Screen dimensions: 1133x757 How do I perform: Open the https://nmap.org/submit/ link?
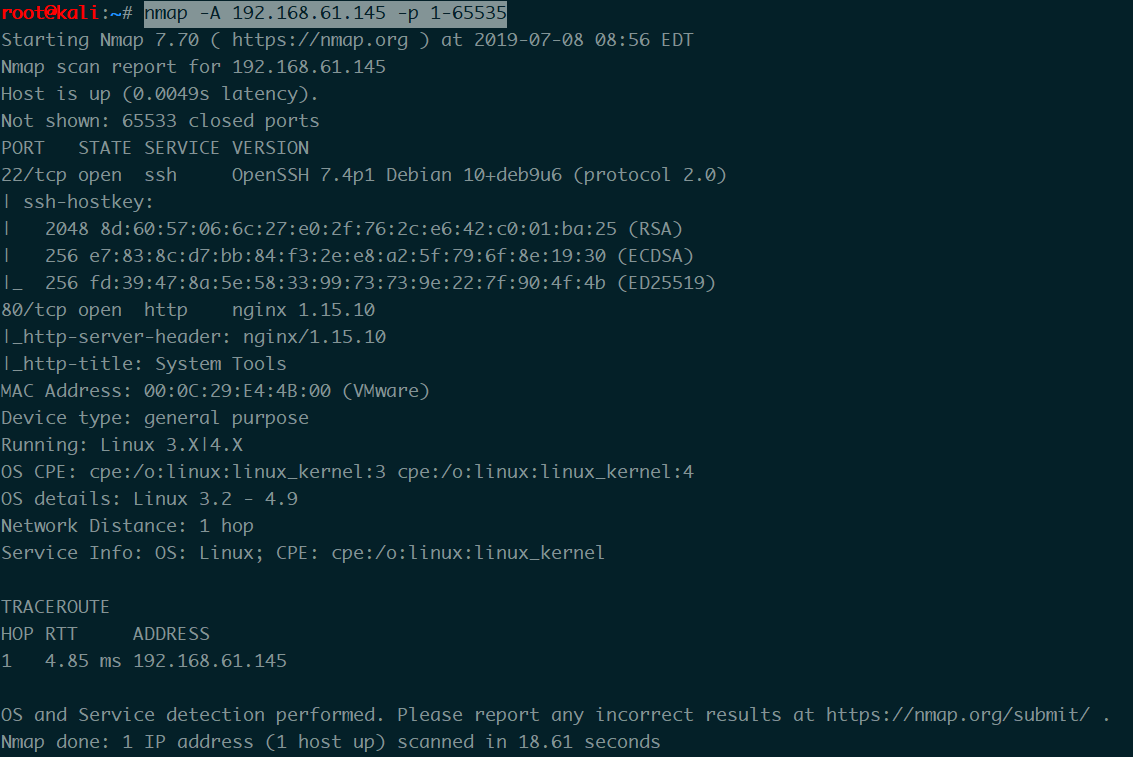[957, 715]
